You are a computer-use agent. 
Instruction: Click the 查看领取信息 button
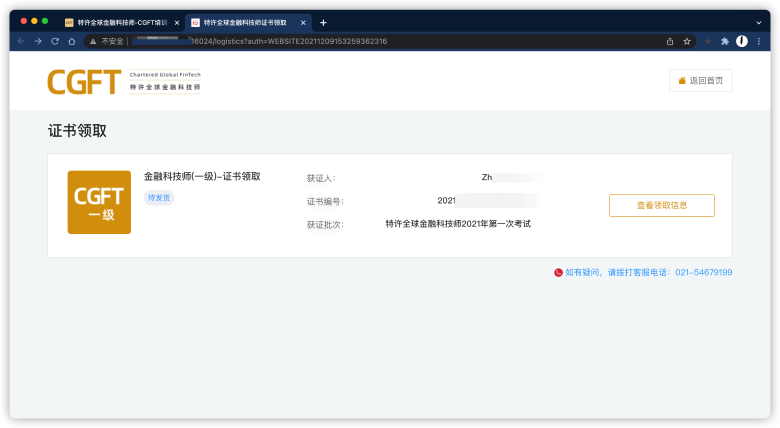click(662, 205)
